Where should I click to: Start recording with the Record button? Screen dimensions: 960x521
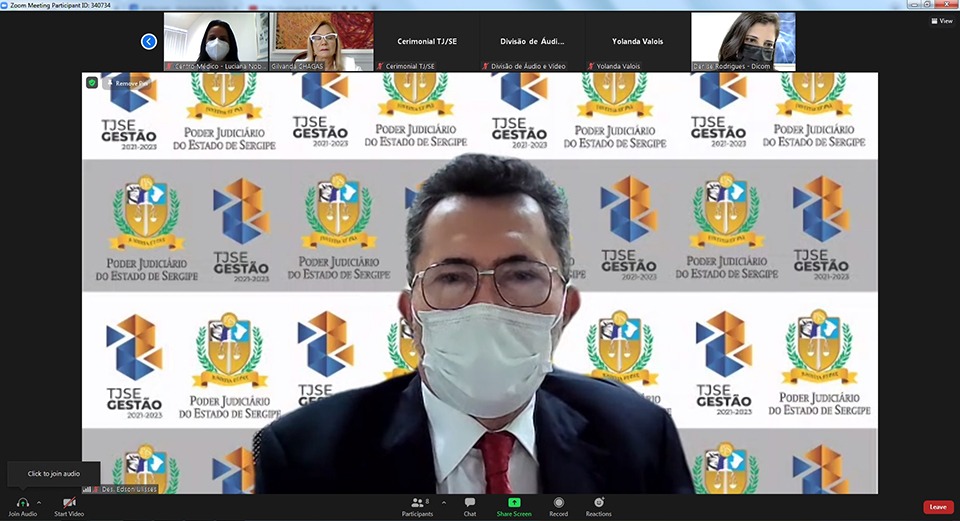coord(558,503)
